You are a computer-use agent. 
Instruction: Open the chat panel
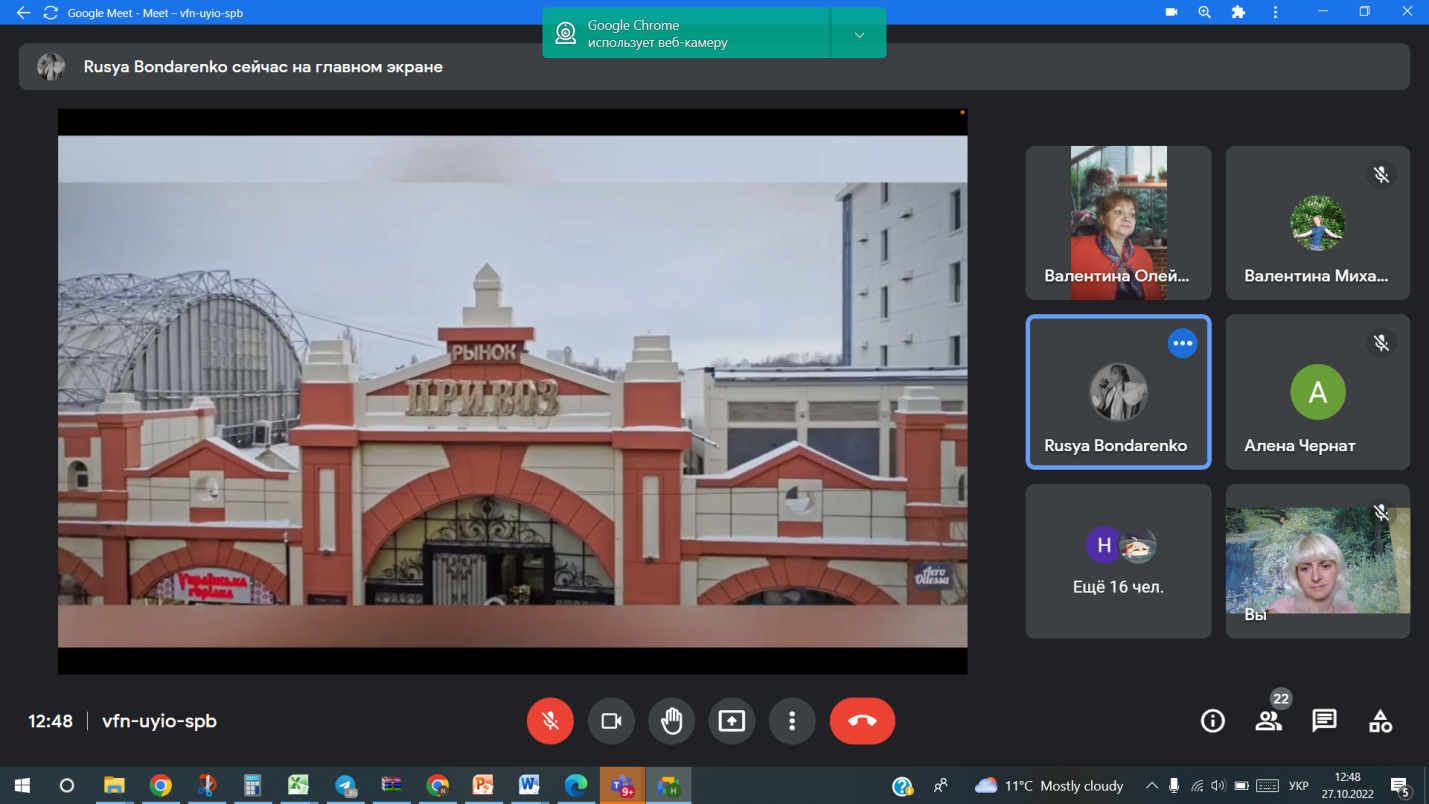(1324, 721)
